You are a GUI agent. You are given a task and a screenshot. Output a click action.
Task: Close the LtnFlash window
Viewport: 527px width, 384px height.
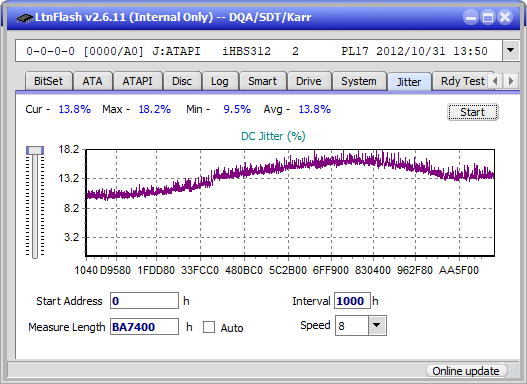pos(505,17)
